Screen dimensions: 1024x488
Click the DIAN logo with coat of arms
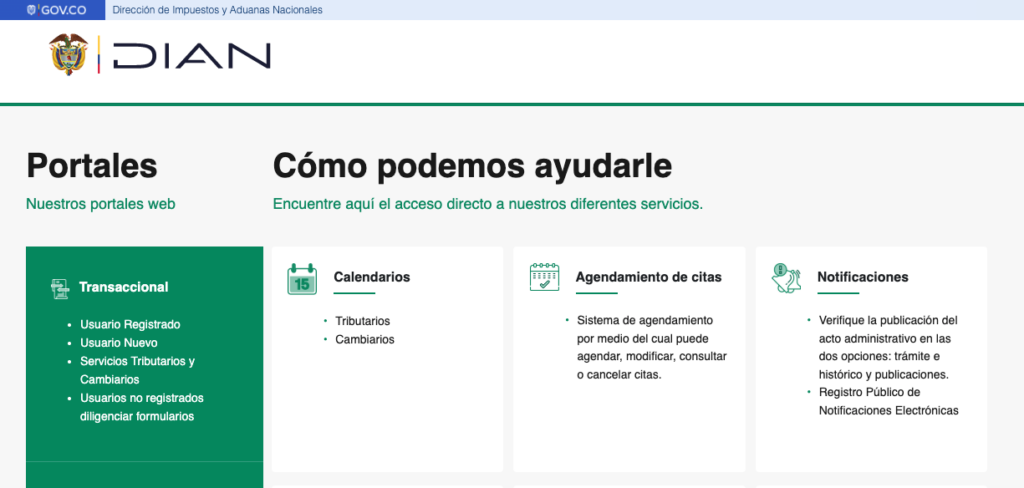coord(159,55)
